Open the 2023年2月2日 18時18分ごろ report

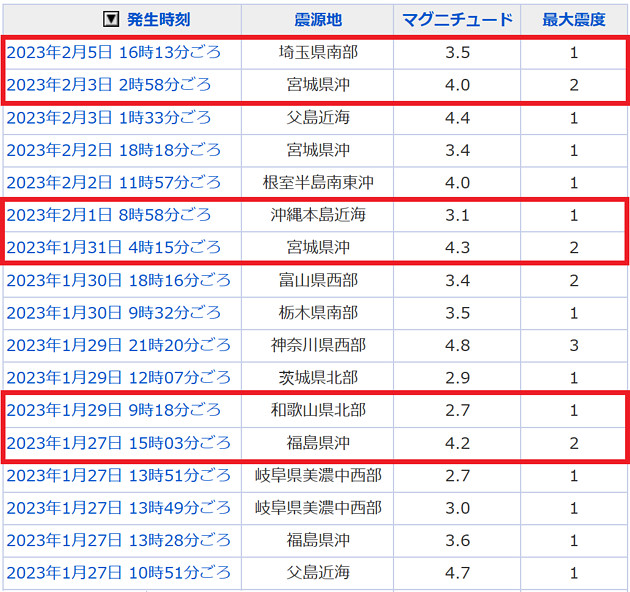pos(113,150)
